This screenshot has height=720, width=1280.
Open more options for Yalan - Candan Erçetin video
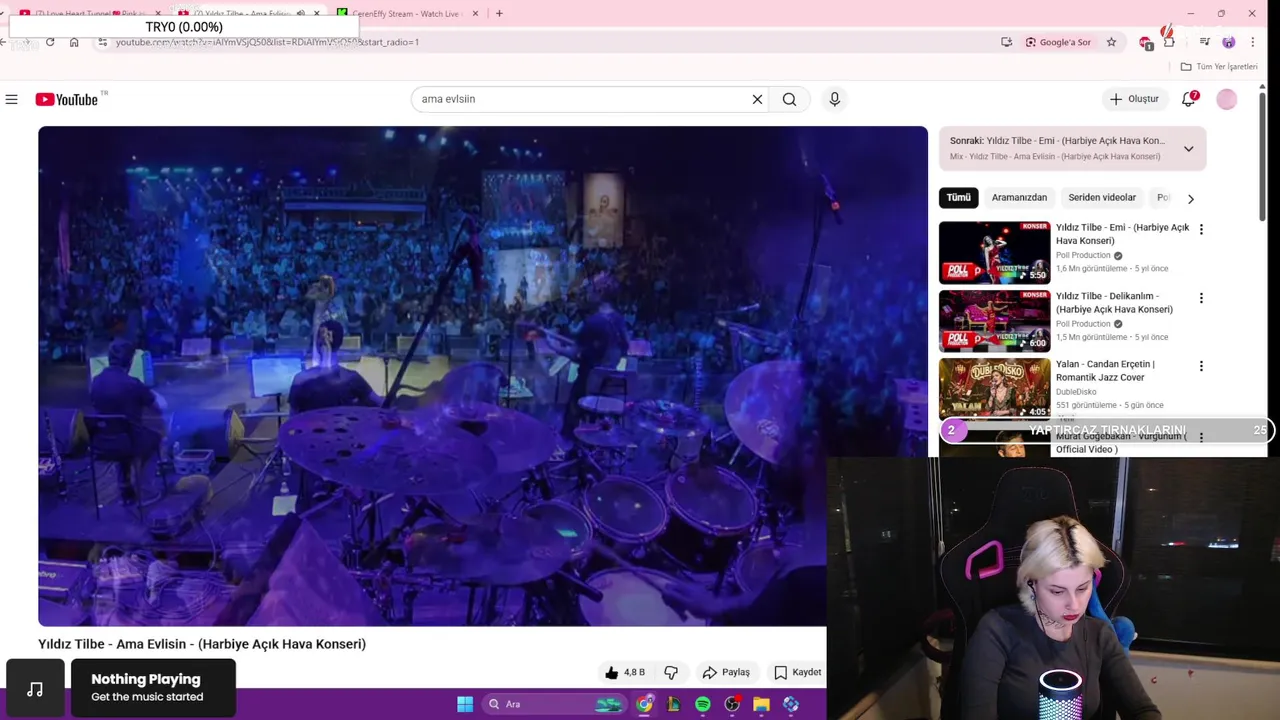[x=1201, y=366]
